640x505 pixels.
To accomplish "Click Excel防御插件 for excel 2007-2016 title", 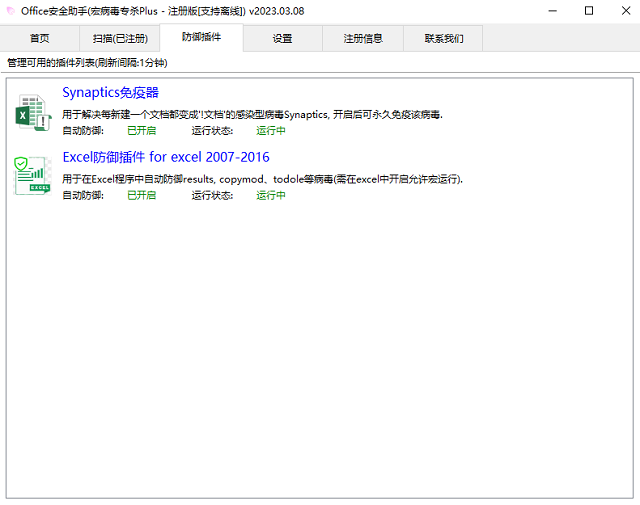I will tap(165, 157).
